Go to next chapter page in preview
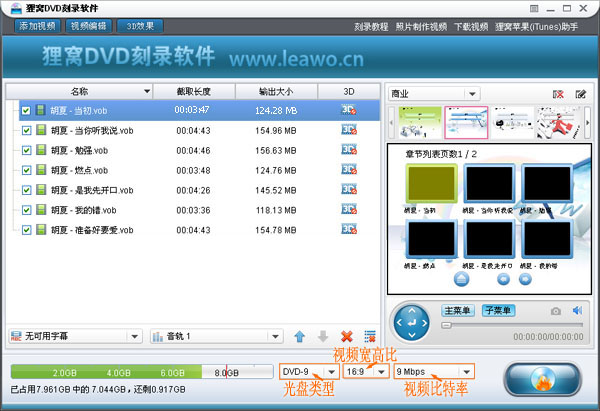600x411 pixels. pyautogui.click(x=525, y=279)
